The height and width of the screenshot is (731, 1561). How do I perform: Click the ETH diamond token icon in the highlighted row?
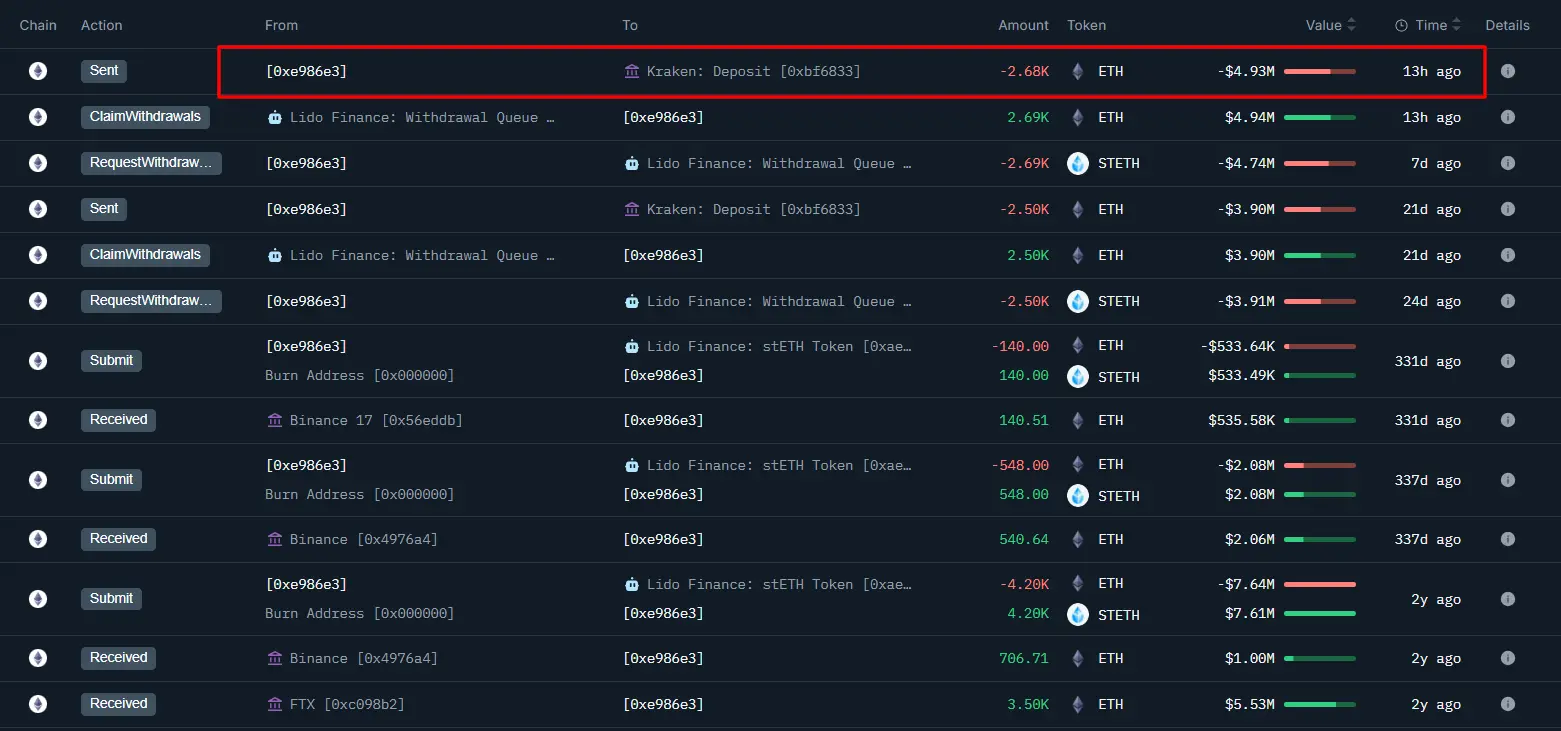click(1077, 71)
